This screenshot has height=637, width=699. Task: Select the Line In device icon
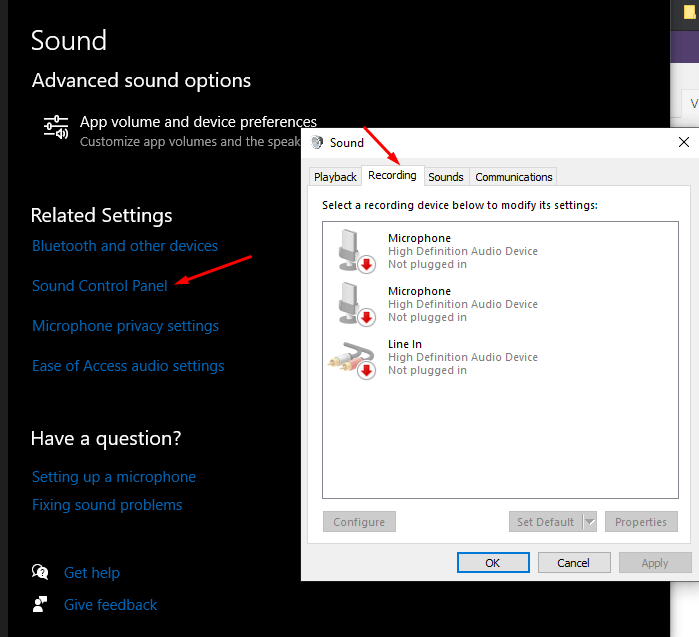(352, 357)
